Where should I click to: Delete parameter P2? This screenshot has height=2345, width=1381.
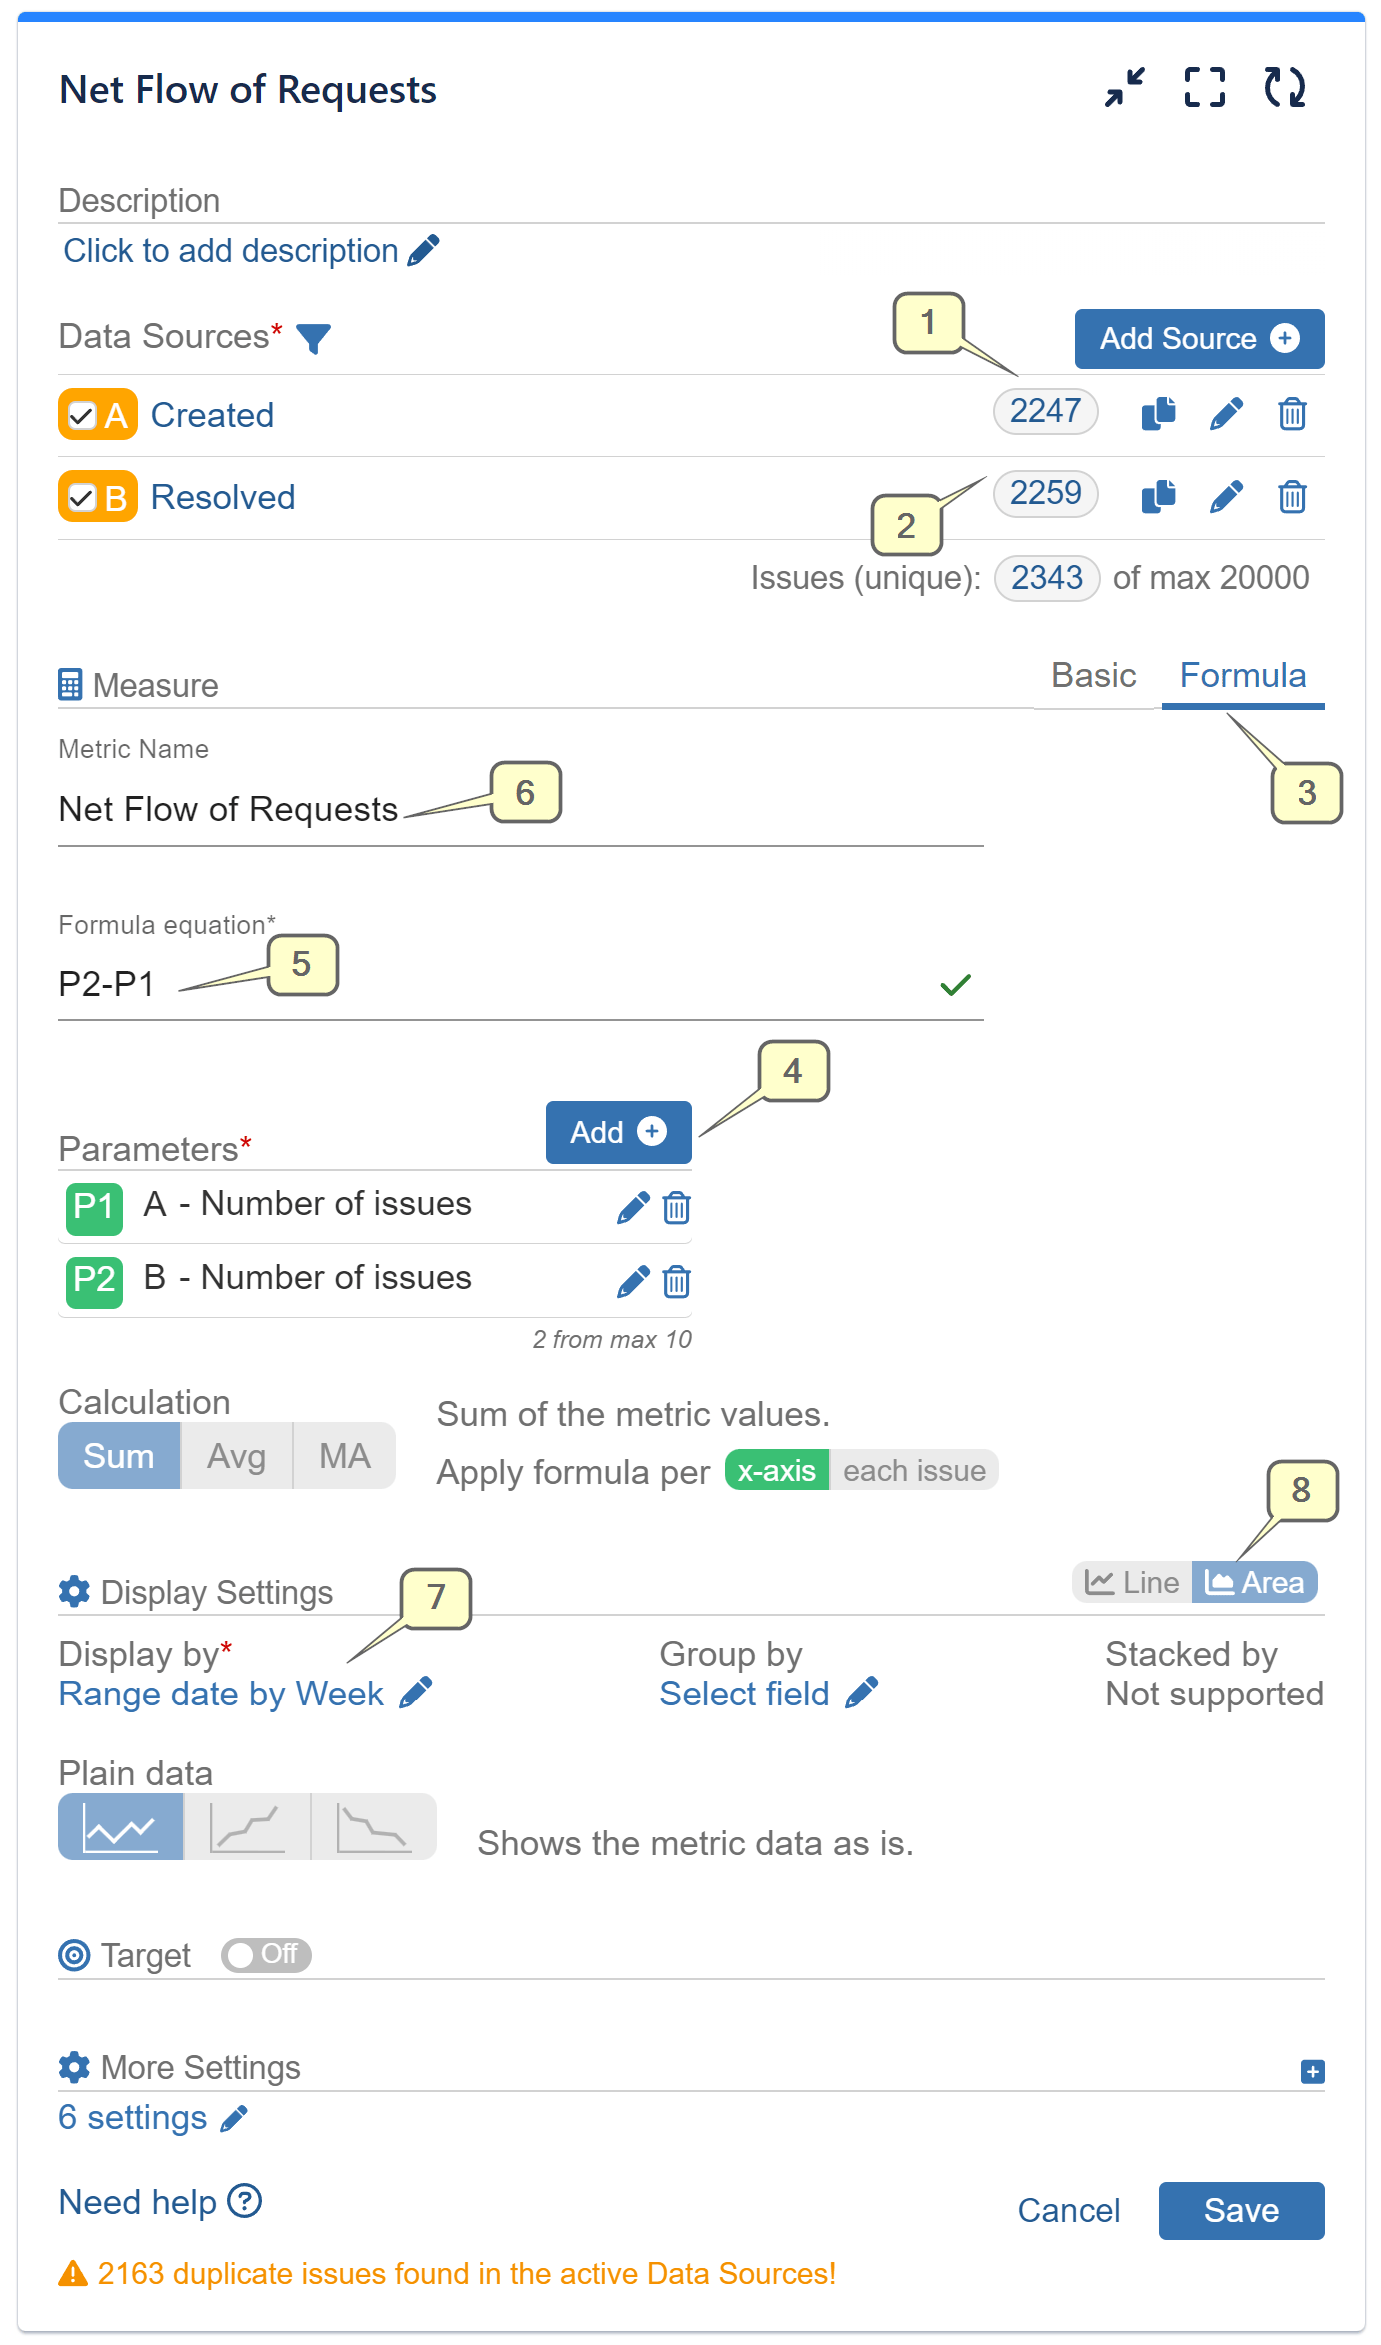[676, 1281]
